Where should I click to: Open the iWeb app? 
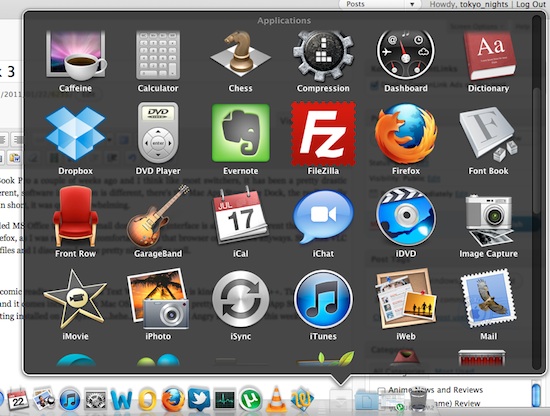coord(405,299)
